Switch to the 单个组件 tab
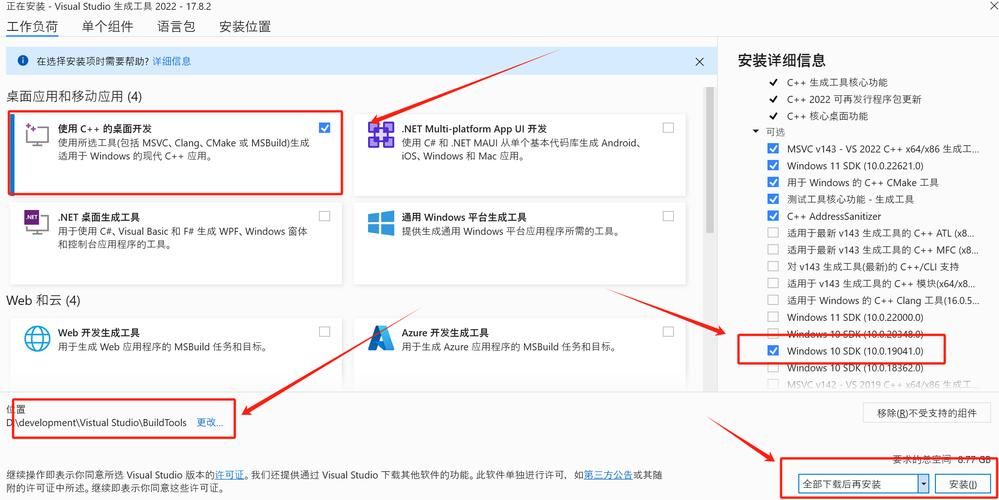The width and height of the screenshot is (999, 500). click(x=108, y=27)
